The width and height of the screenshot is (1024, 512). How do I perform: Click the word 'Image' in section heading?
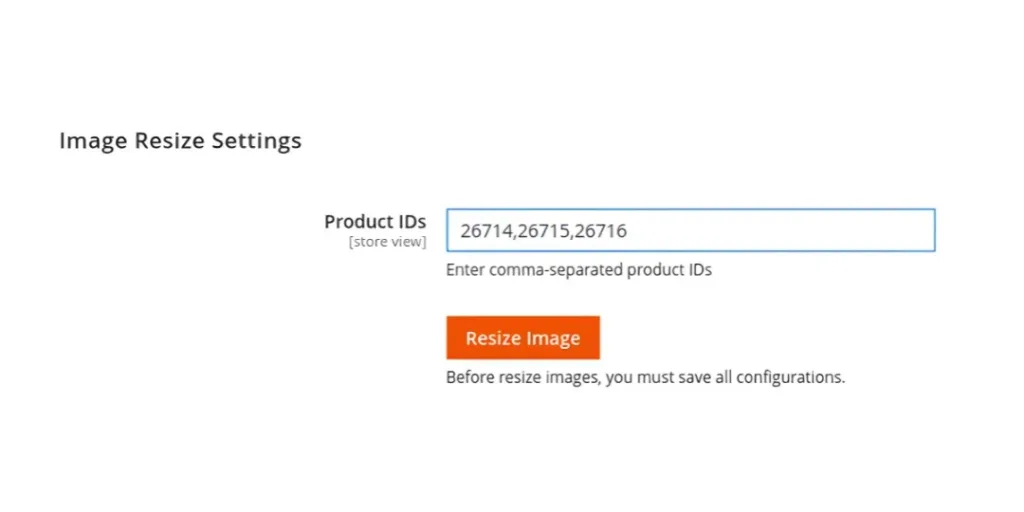point(92,141)
